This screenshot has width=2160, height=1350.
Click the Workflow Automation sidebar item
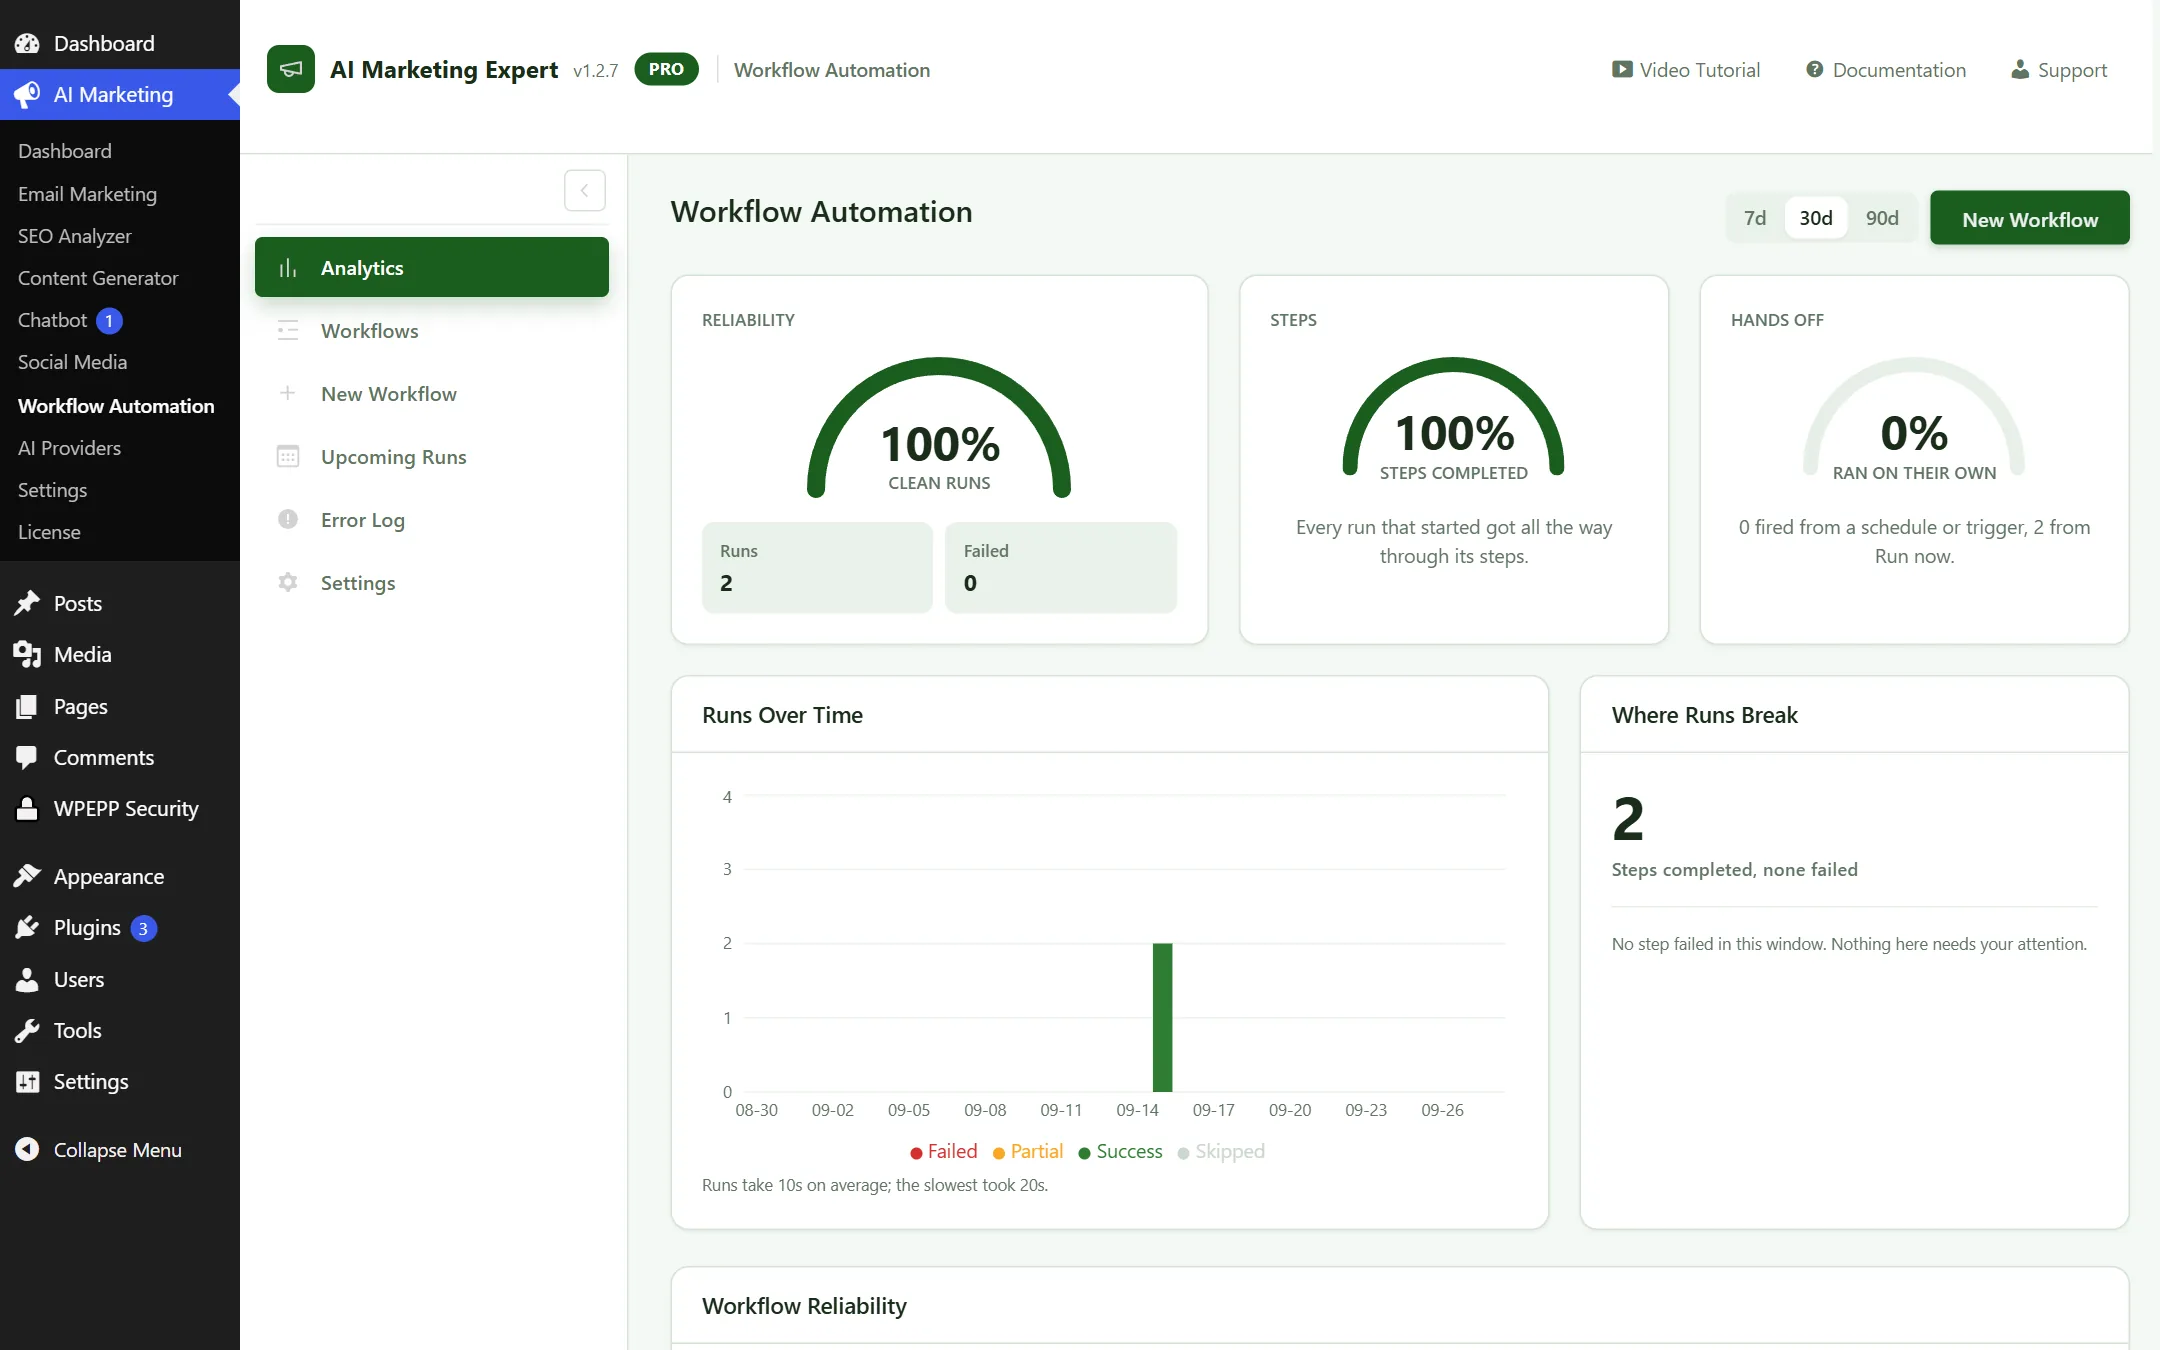(x=116, y=405)
